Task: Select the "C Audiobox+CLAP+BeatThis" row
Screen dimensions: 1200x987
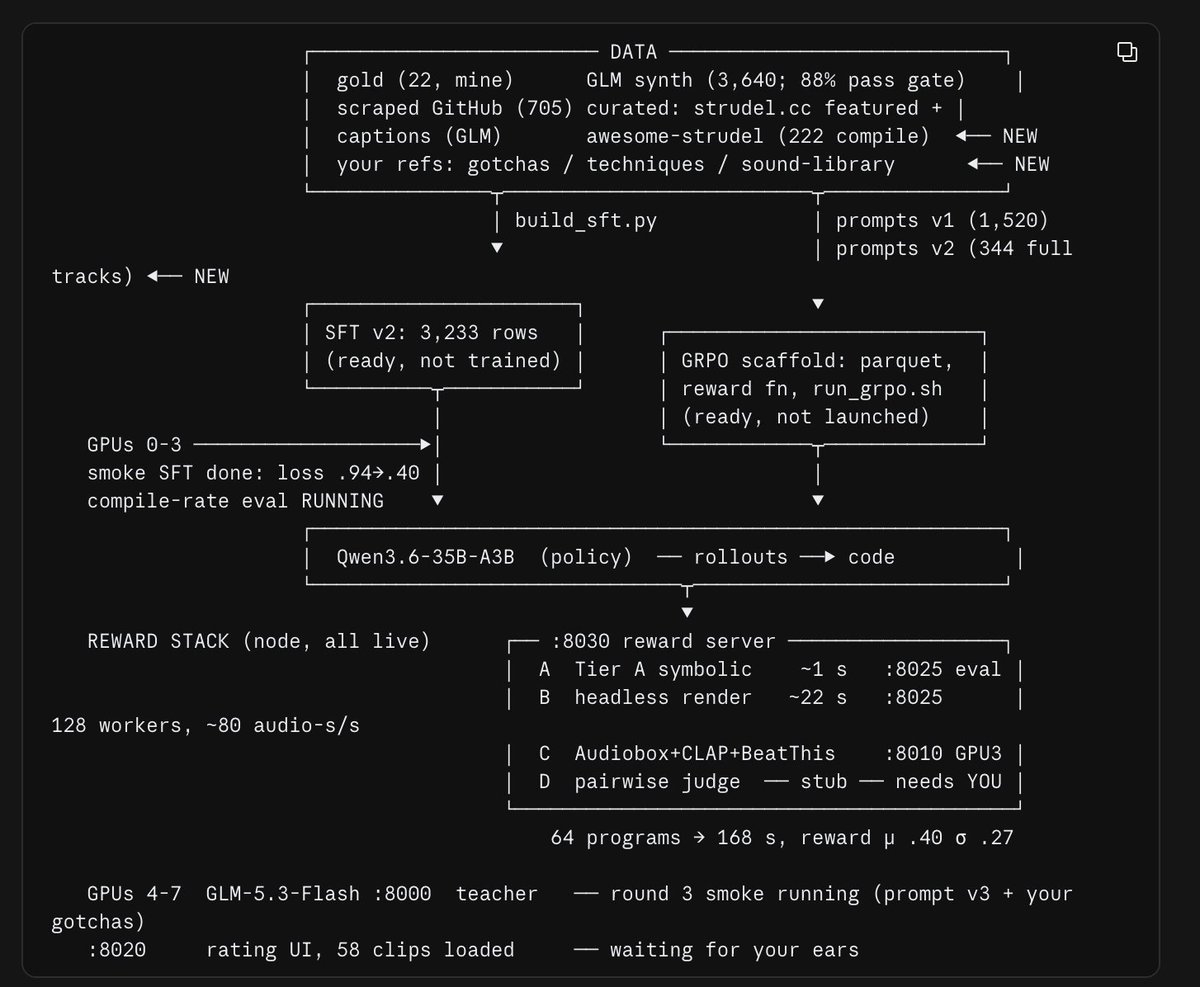Action: tap(770, 753)
